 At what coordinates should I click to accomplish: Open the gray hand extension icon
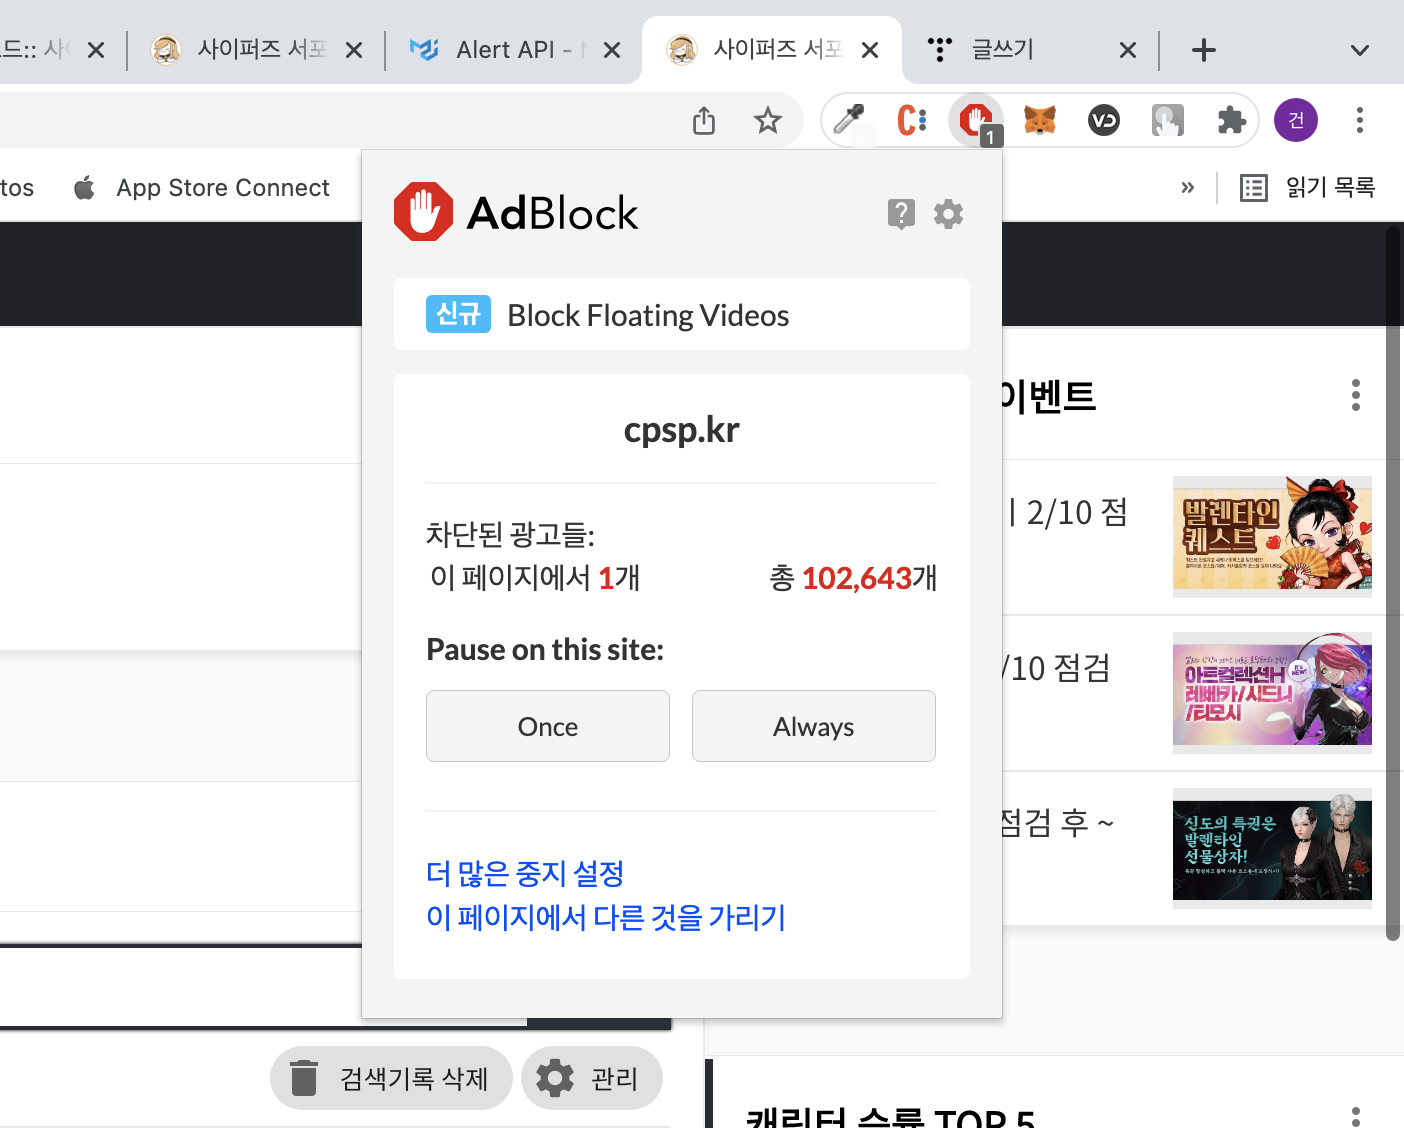point(1168,120)
